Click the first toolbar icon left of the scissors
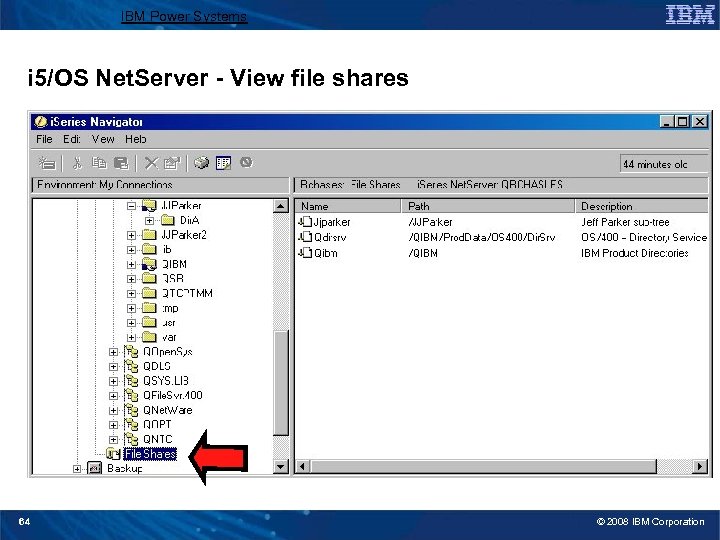 pyautogui.click(x=46, y=163)
